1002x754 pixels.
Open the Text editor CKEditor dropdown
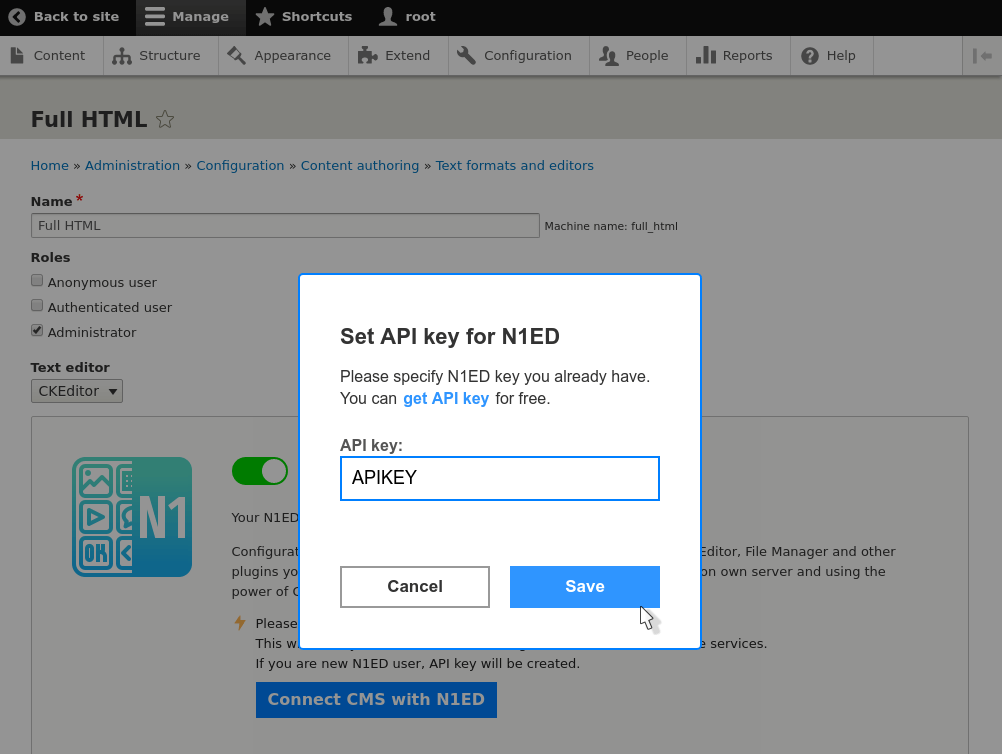[x=77, y=391]
